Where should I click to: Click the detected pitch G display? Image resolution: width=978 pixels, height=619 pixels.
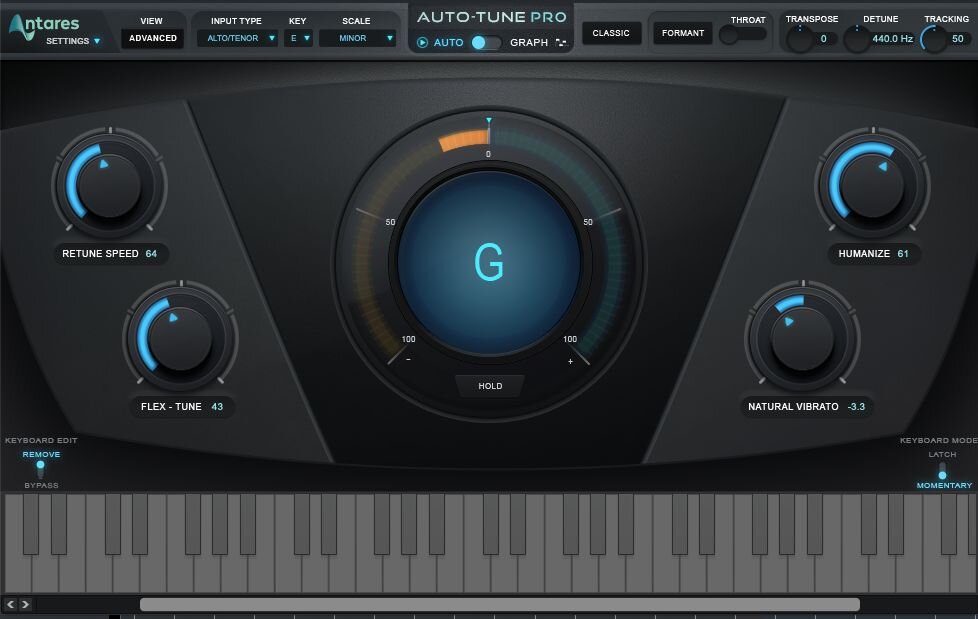click(489, 262)
